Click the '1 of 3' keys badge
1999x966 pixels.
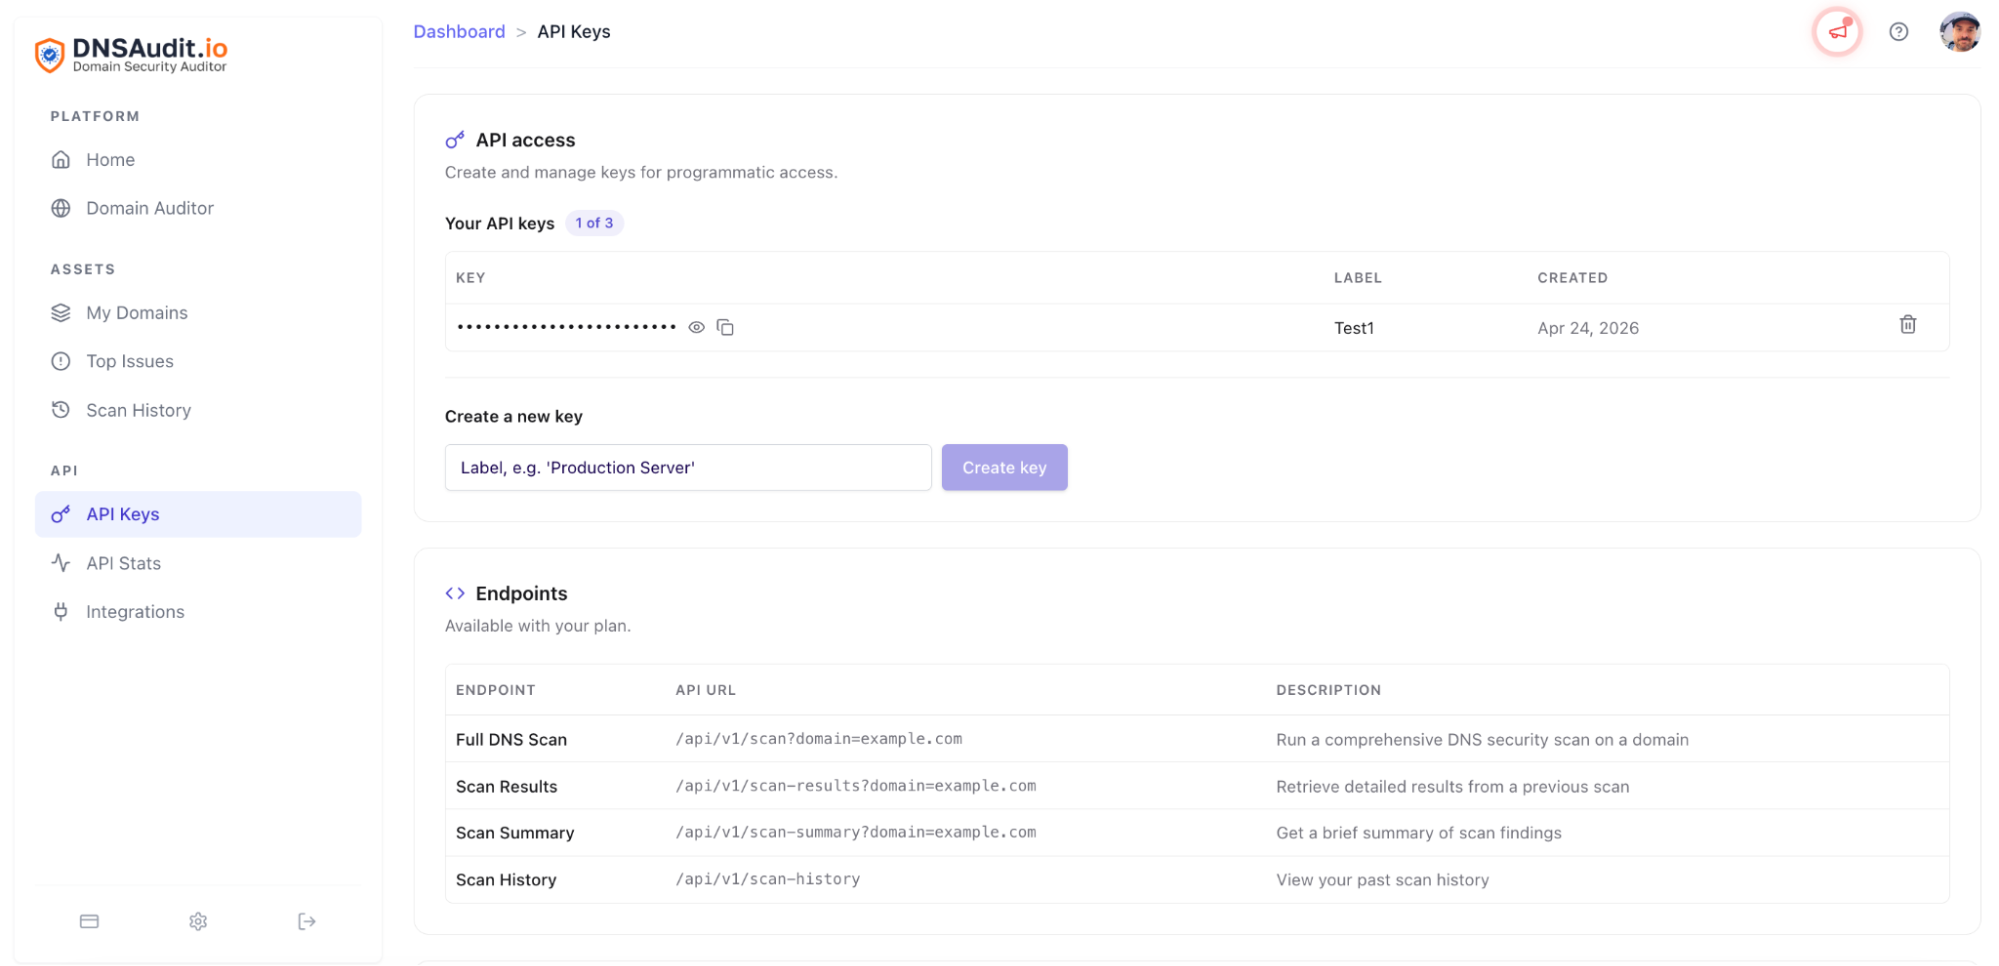(594, 223)
